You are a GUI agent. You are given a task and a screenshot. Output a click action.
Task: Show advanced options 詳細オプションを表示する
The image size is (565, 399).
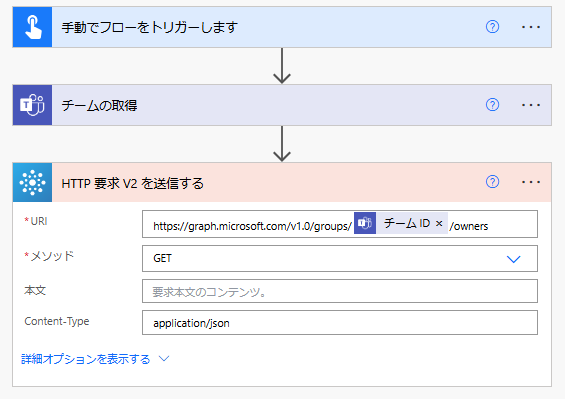tap(85, 359)
